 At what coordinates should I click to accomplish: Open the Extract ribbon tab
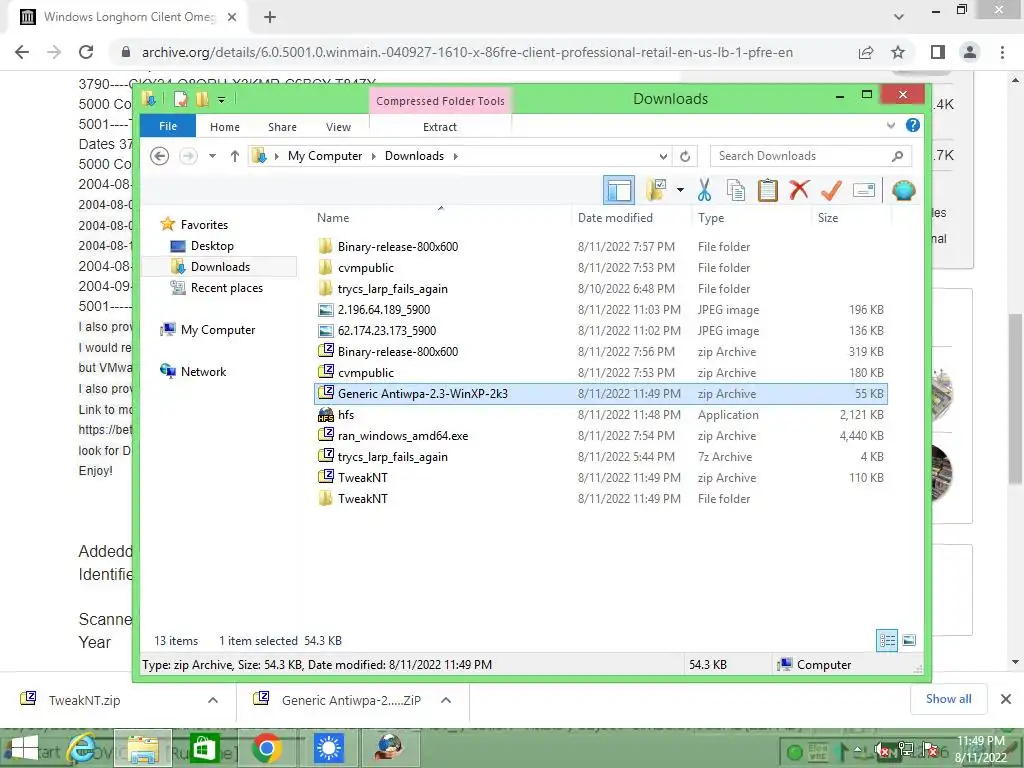[x=440, y=127]
